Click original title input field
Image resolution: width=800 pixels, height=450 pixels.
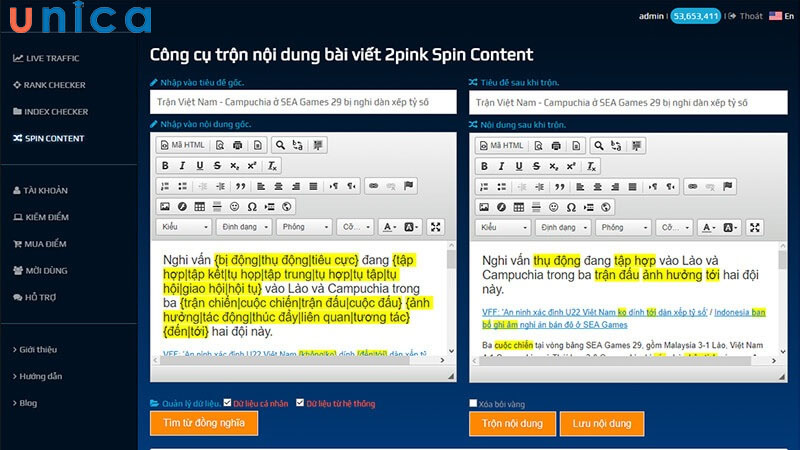point(303,102)
